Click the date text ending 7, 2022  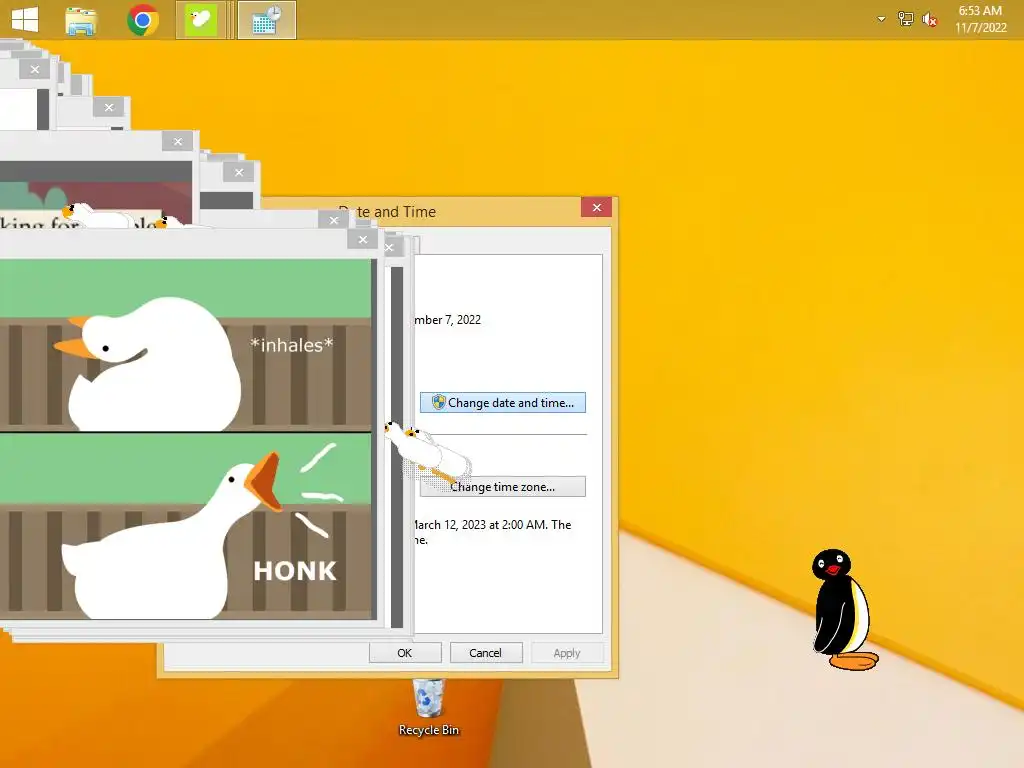coord(448,320)
